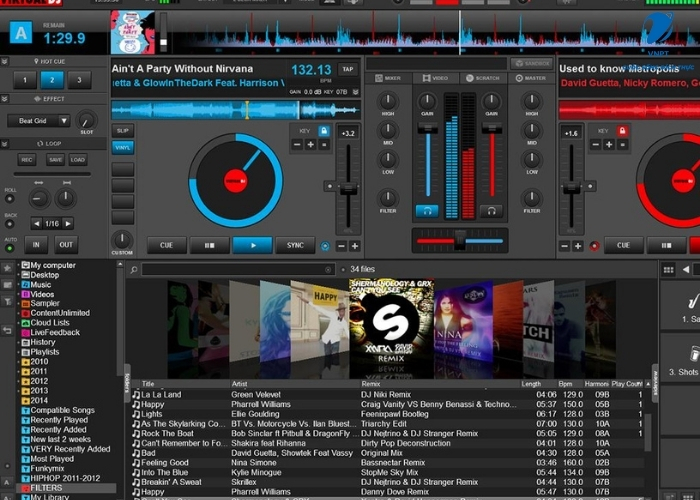Screen dimensions: 700x500
Task: Select the 'Rock The Boat' track row
Action: pos(387,433)
